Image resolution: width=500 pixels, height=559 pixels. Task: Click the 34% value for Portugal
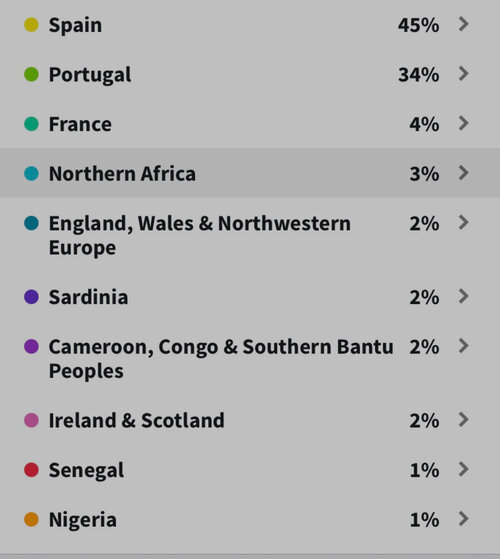(418, 75)
